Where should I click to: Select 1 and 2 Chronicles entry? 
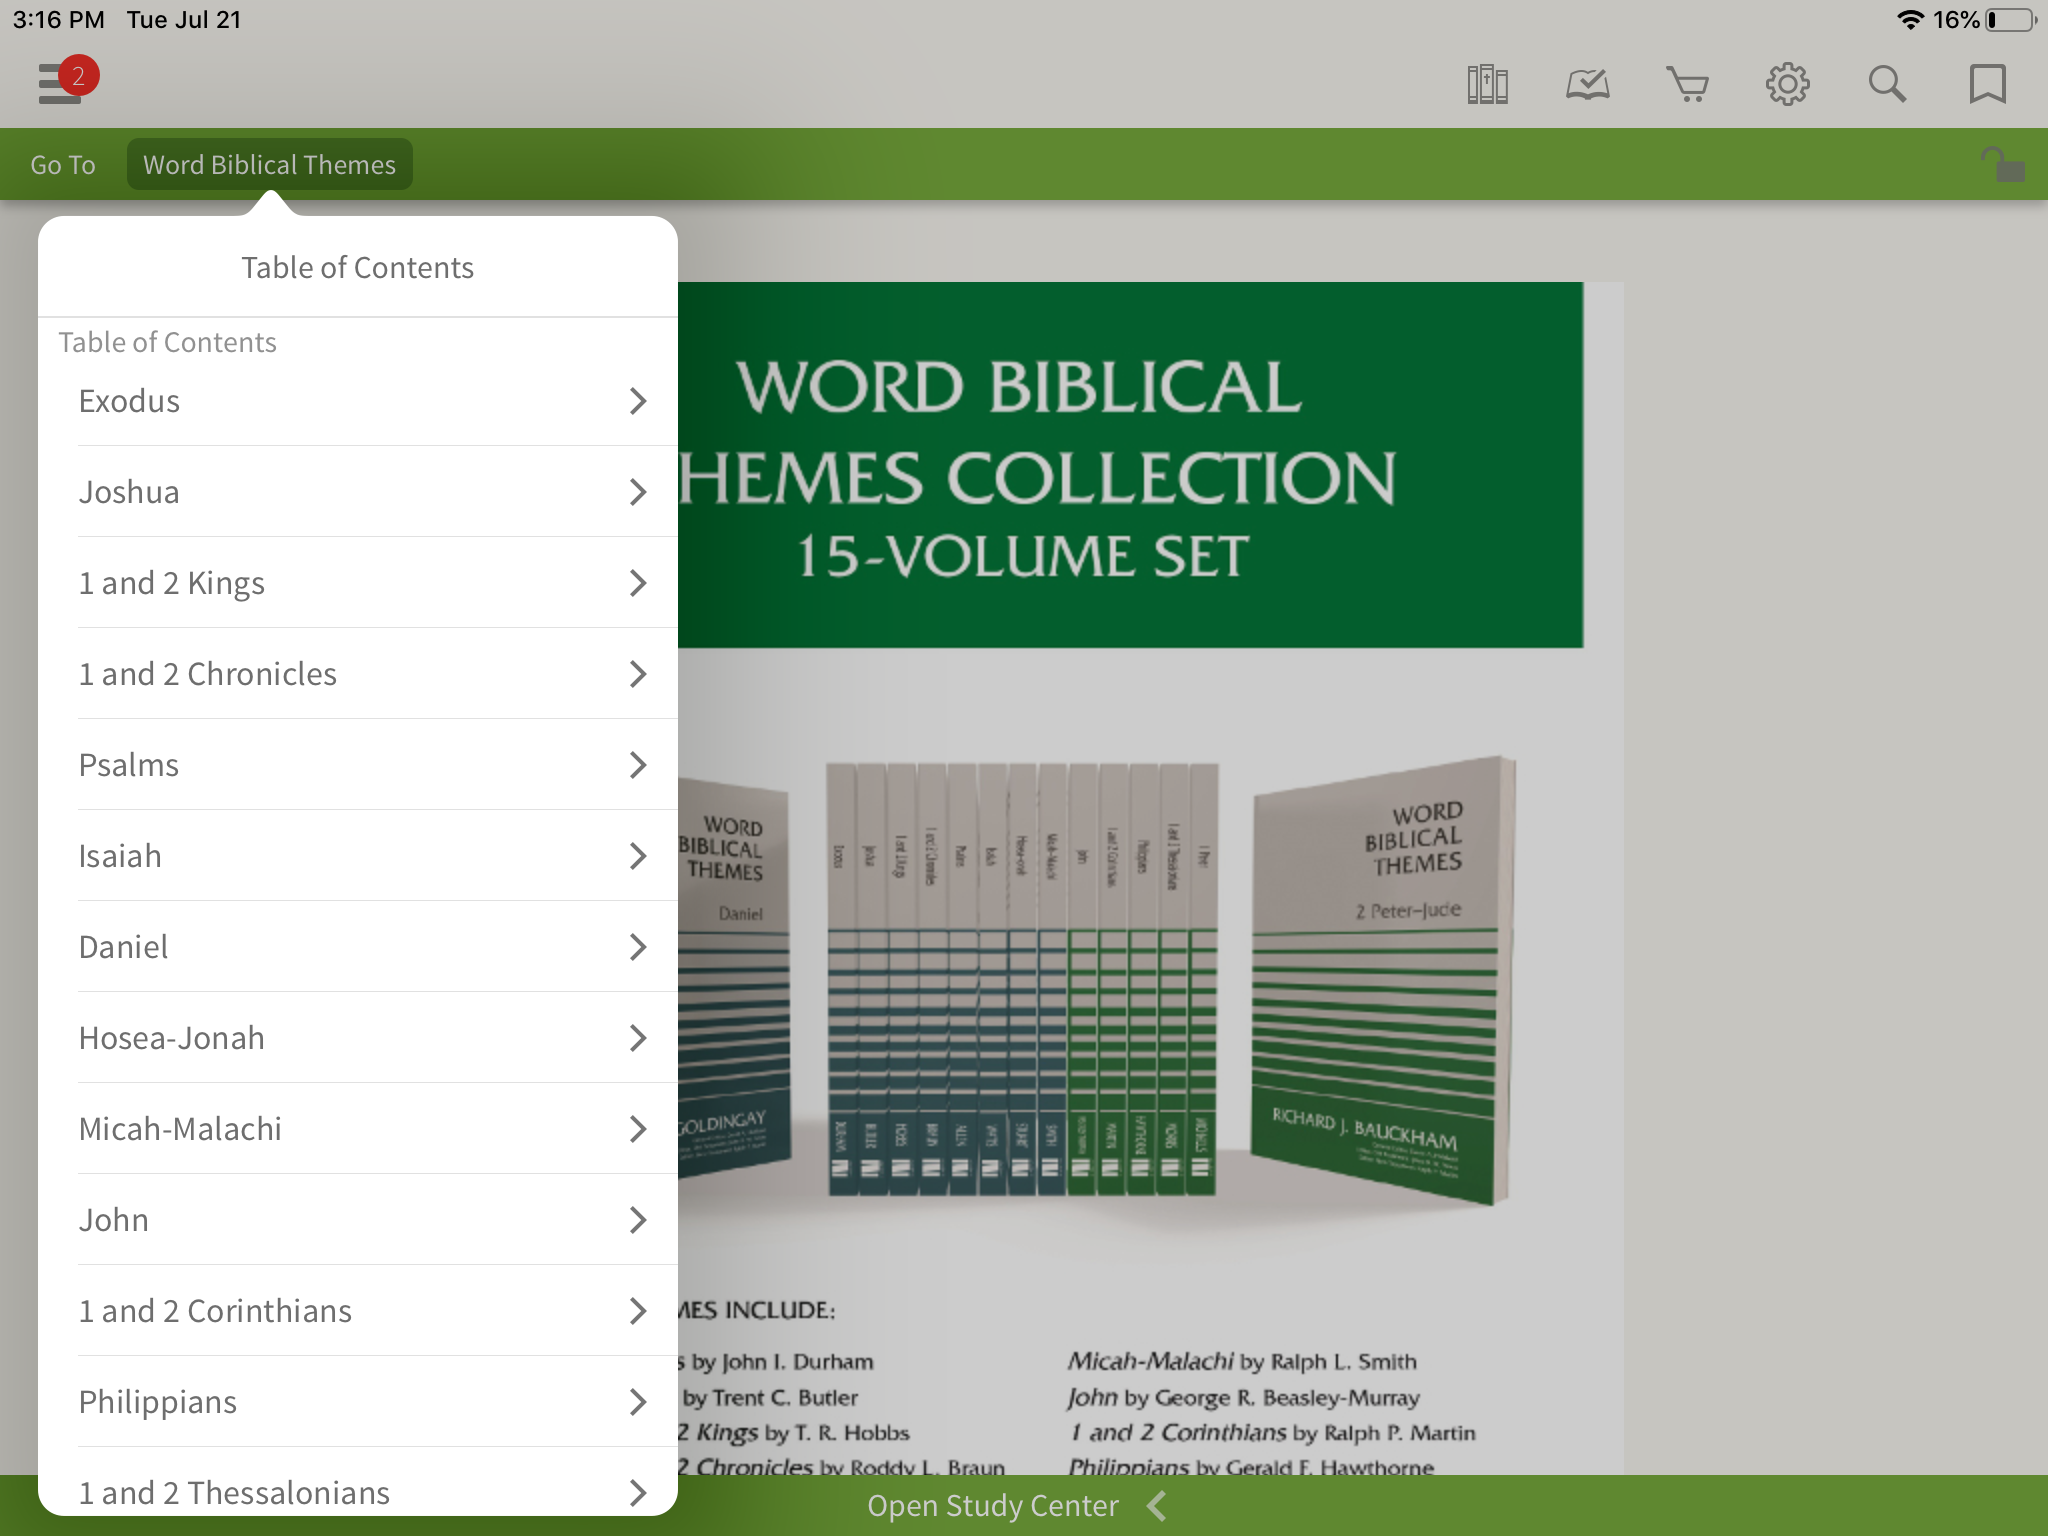click(358, 674)
